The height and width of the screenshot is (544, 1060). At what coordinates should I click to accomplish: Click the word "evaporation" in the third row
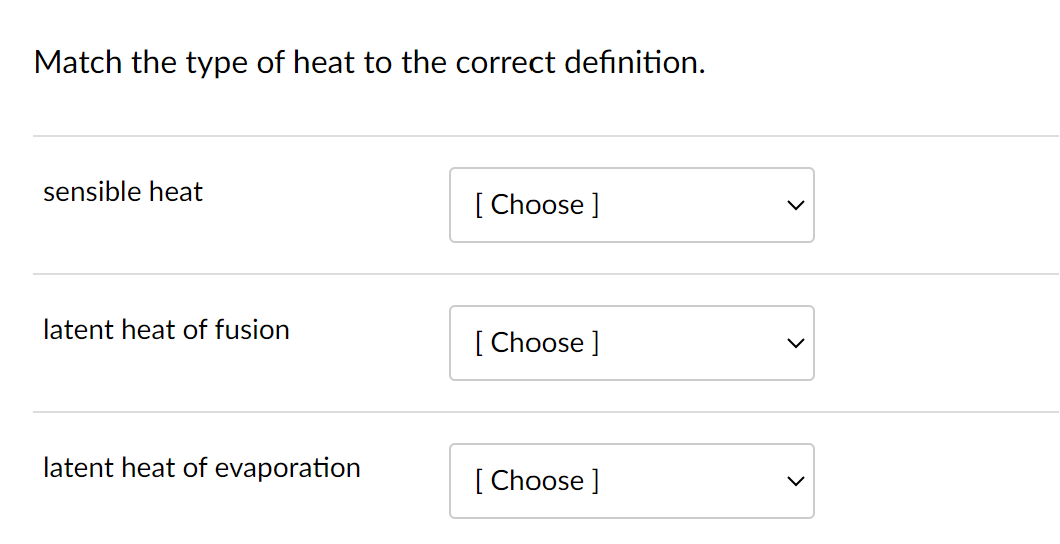tap(288, 468)
